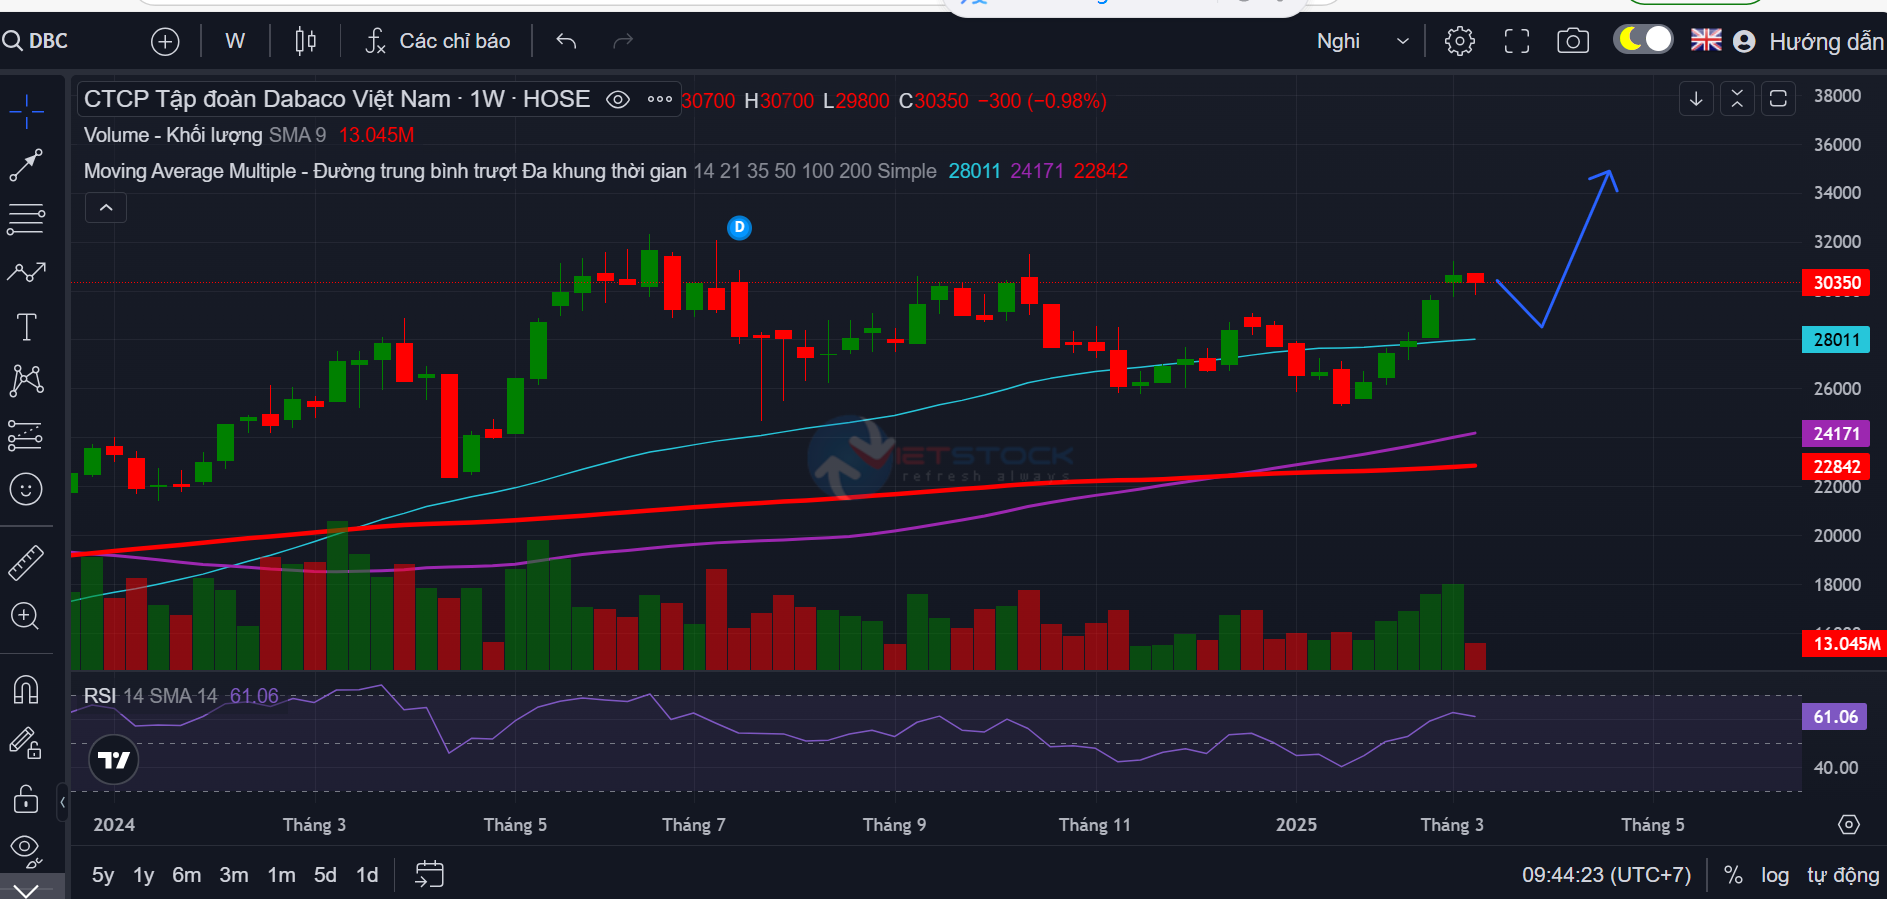Enter fullscreen chart mode
This screenshot has height=899, width=1887.
pos(1517,41)
